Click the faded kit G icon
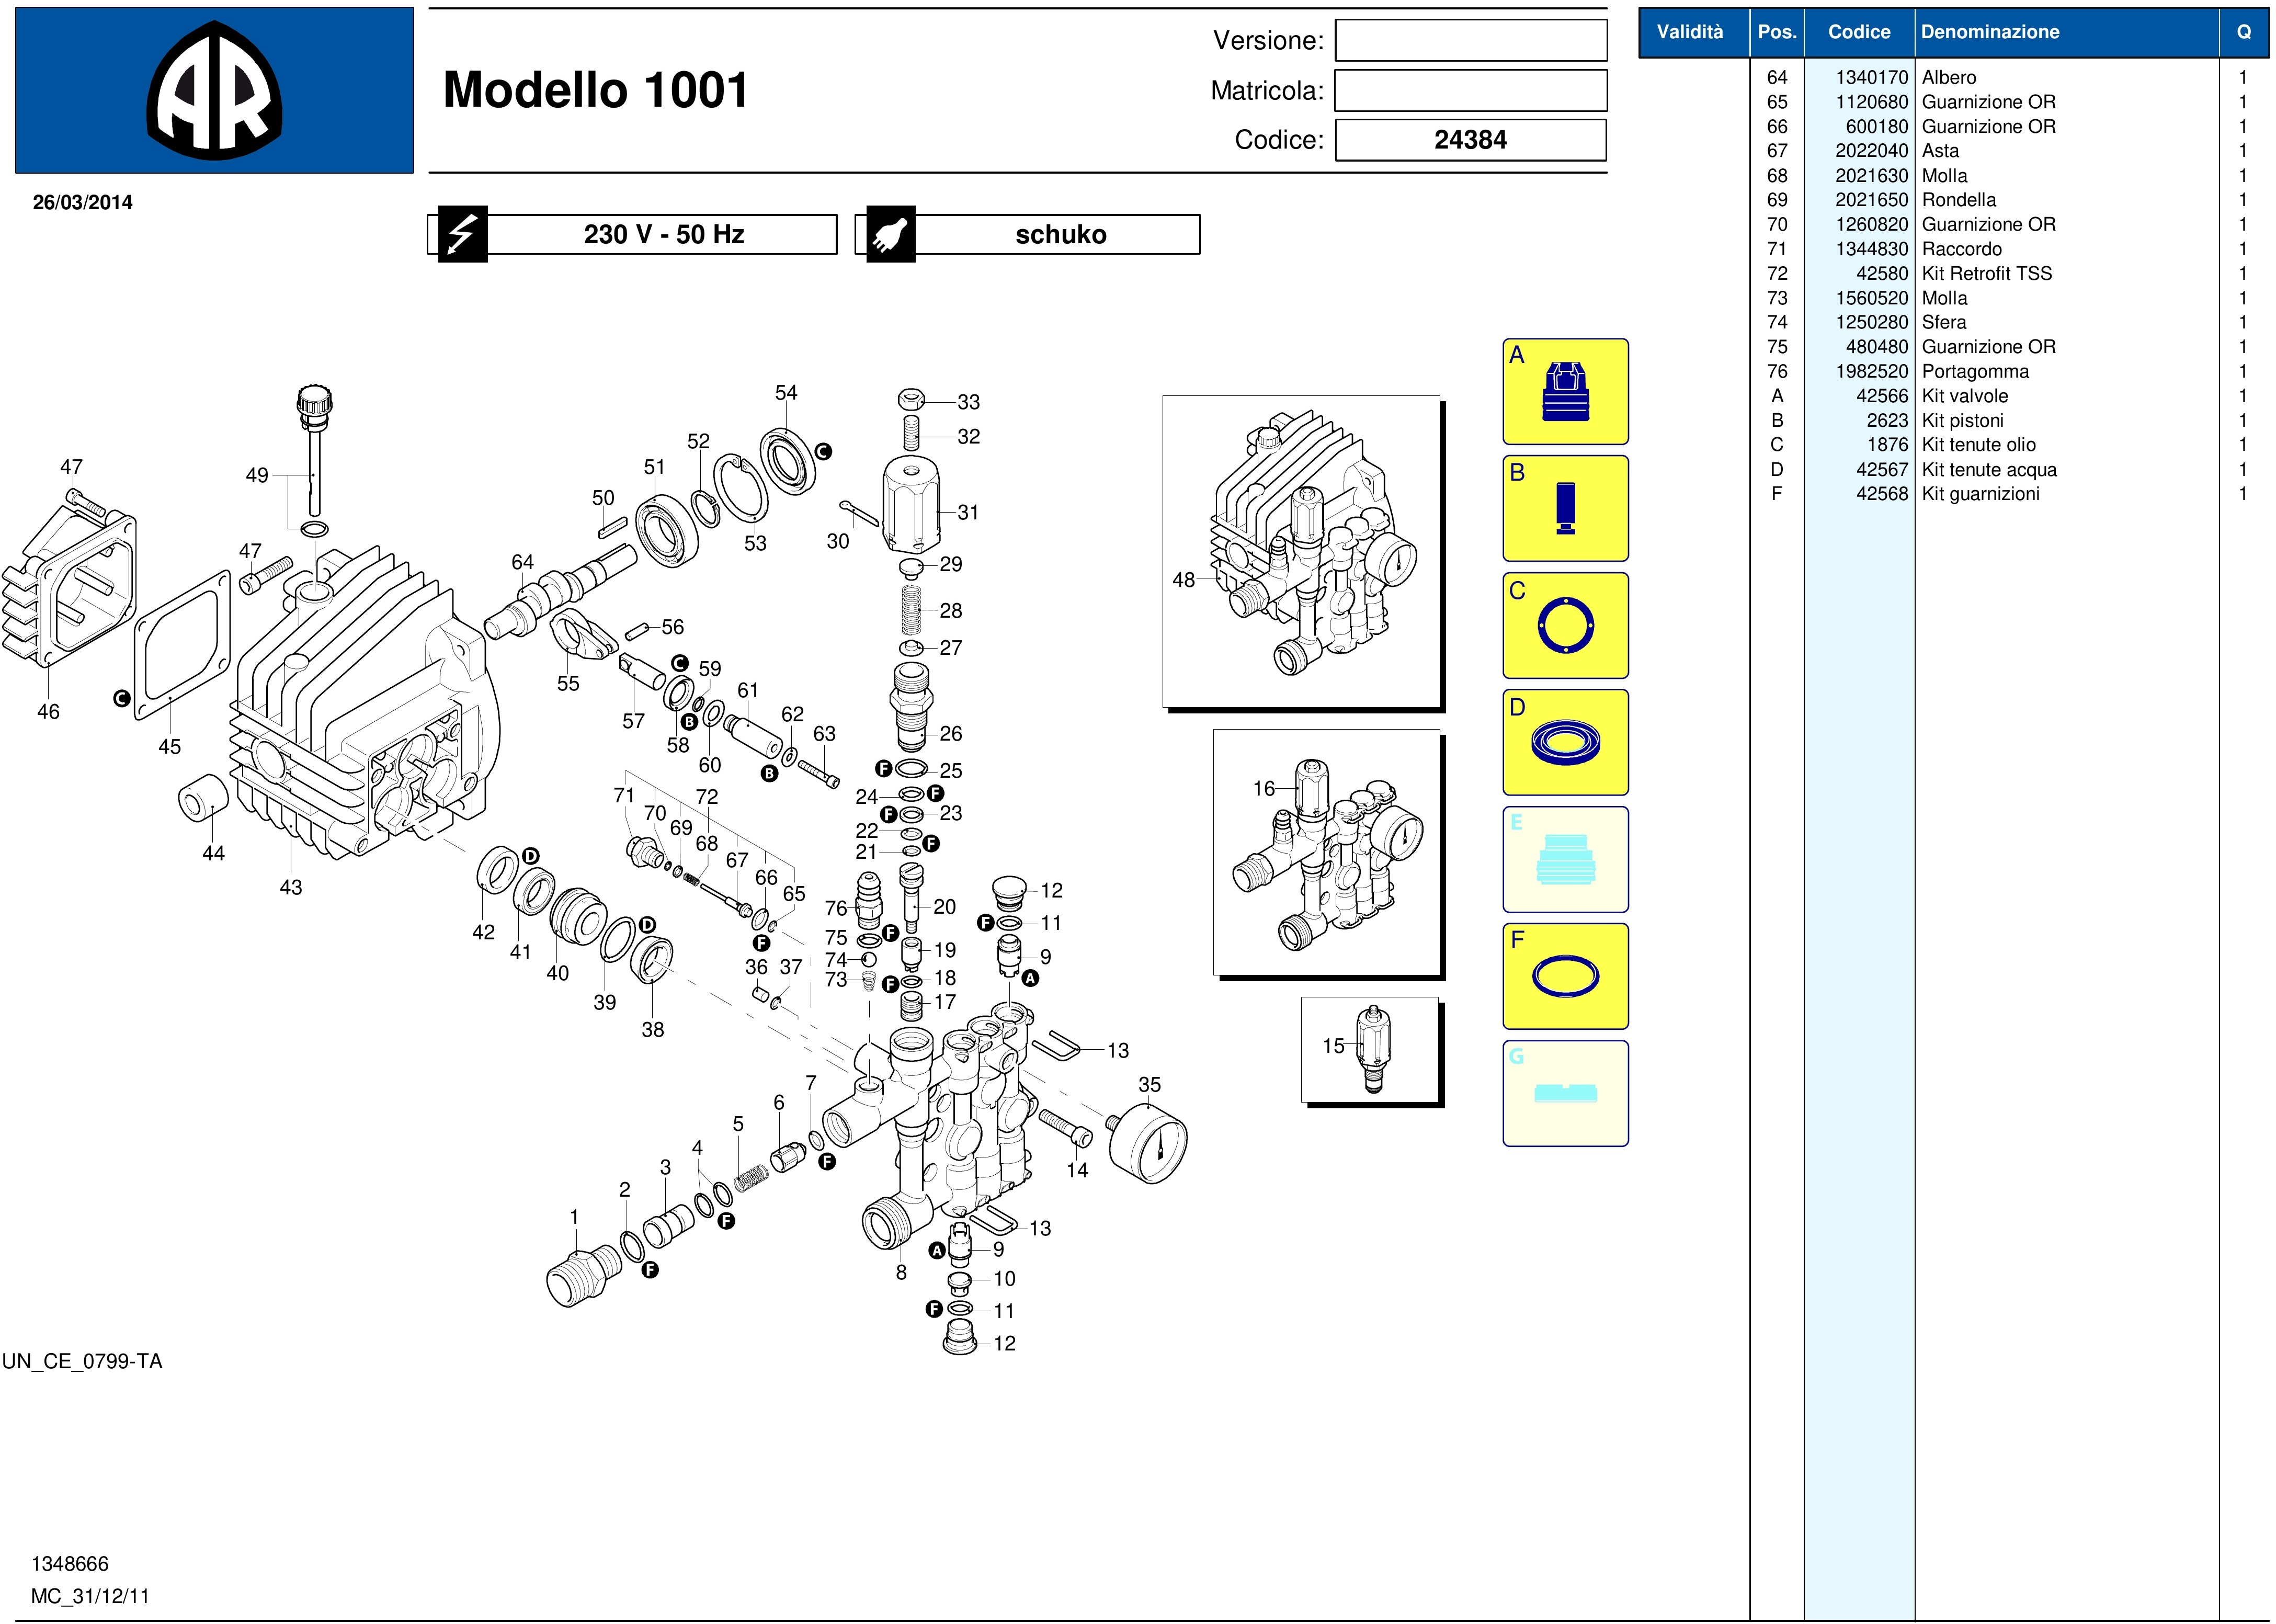This screenshot has width=2276, height=1624. click(1565, 1093)
